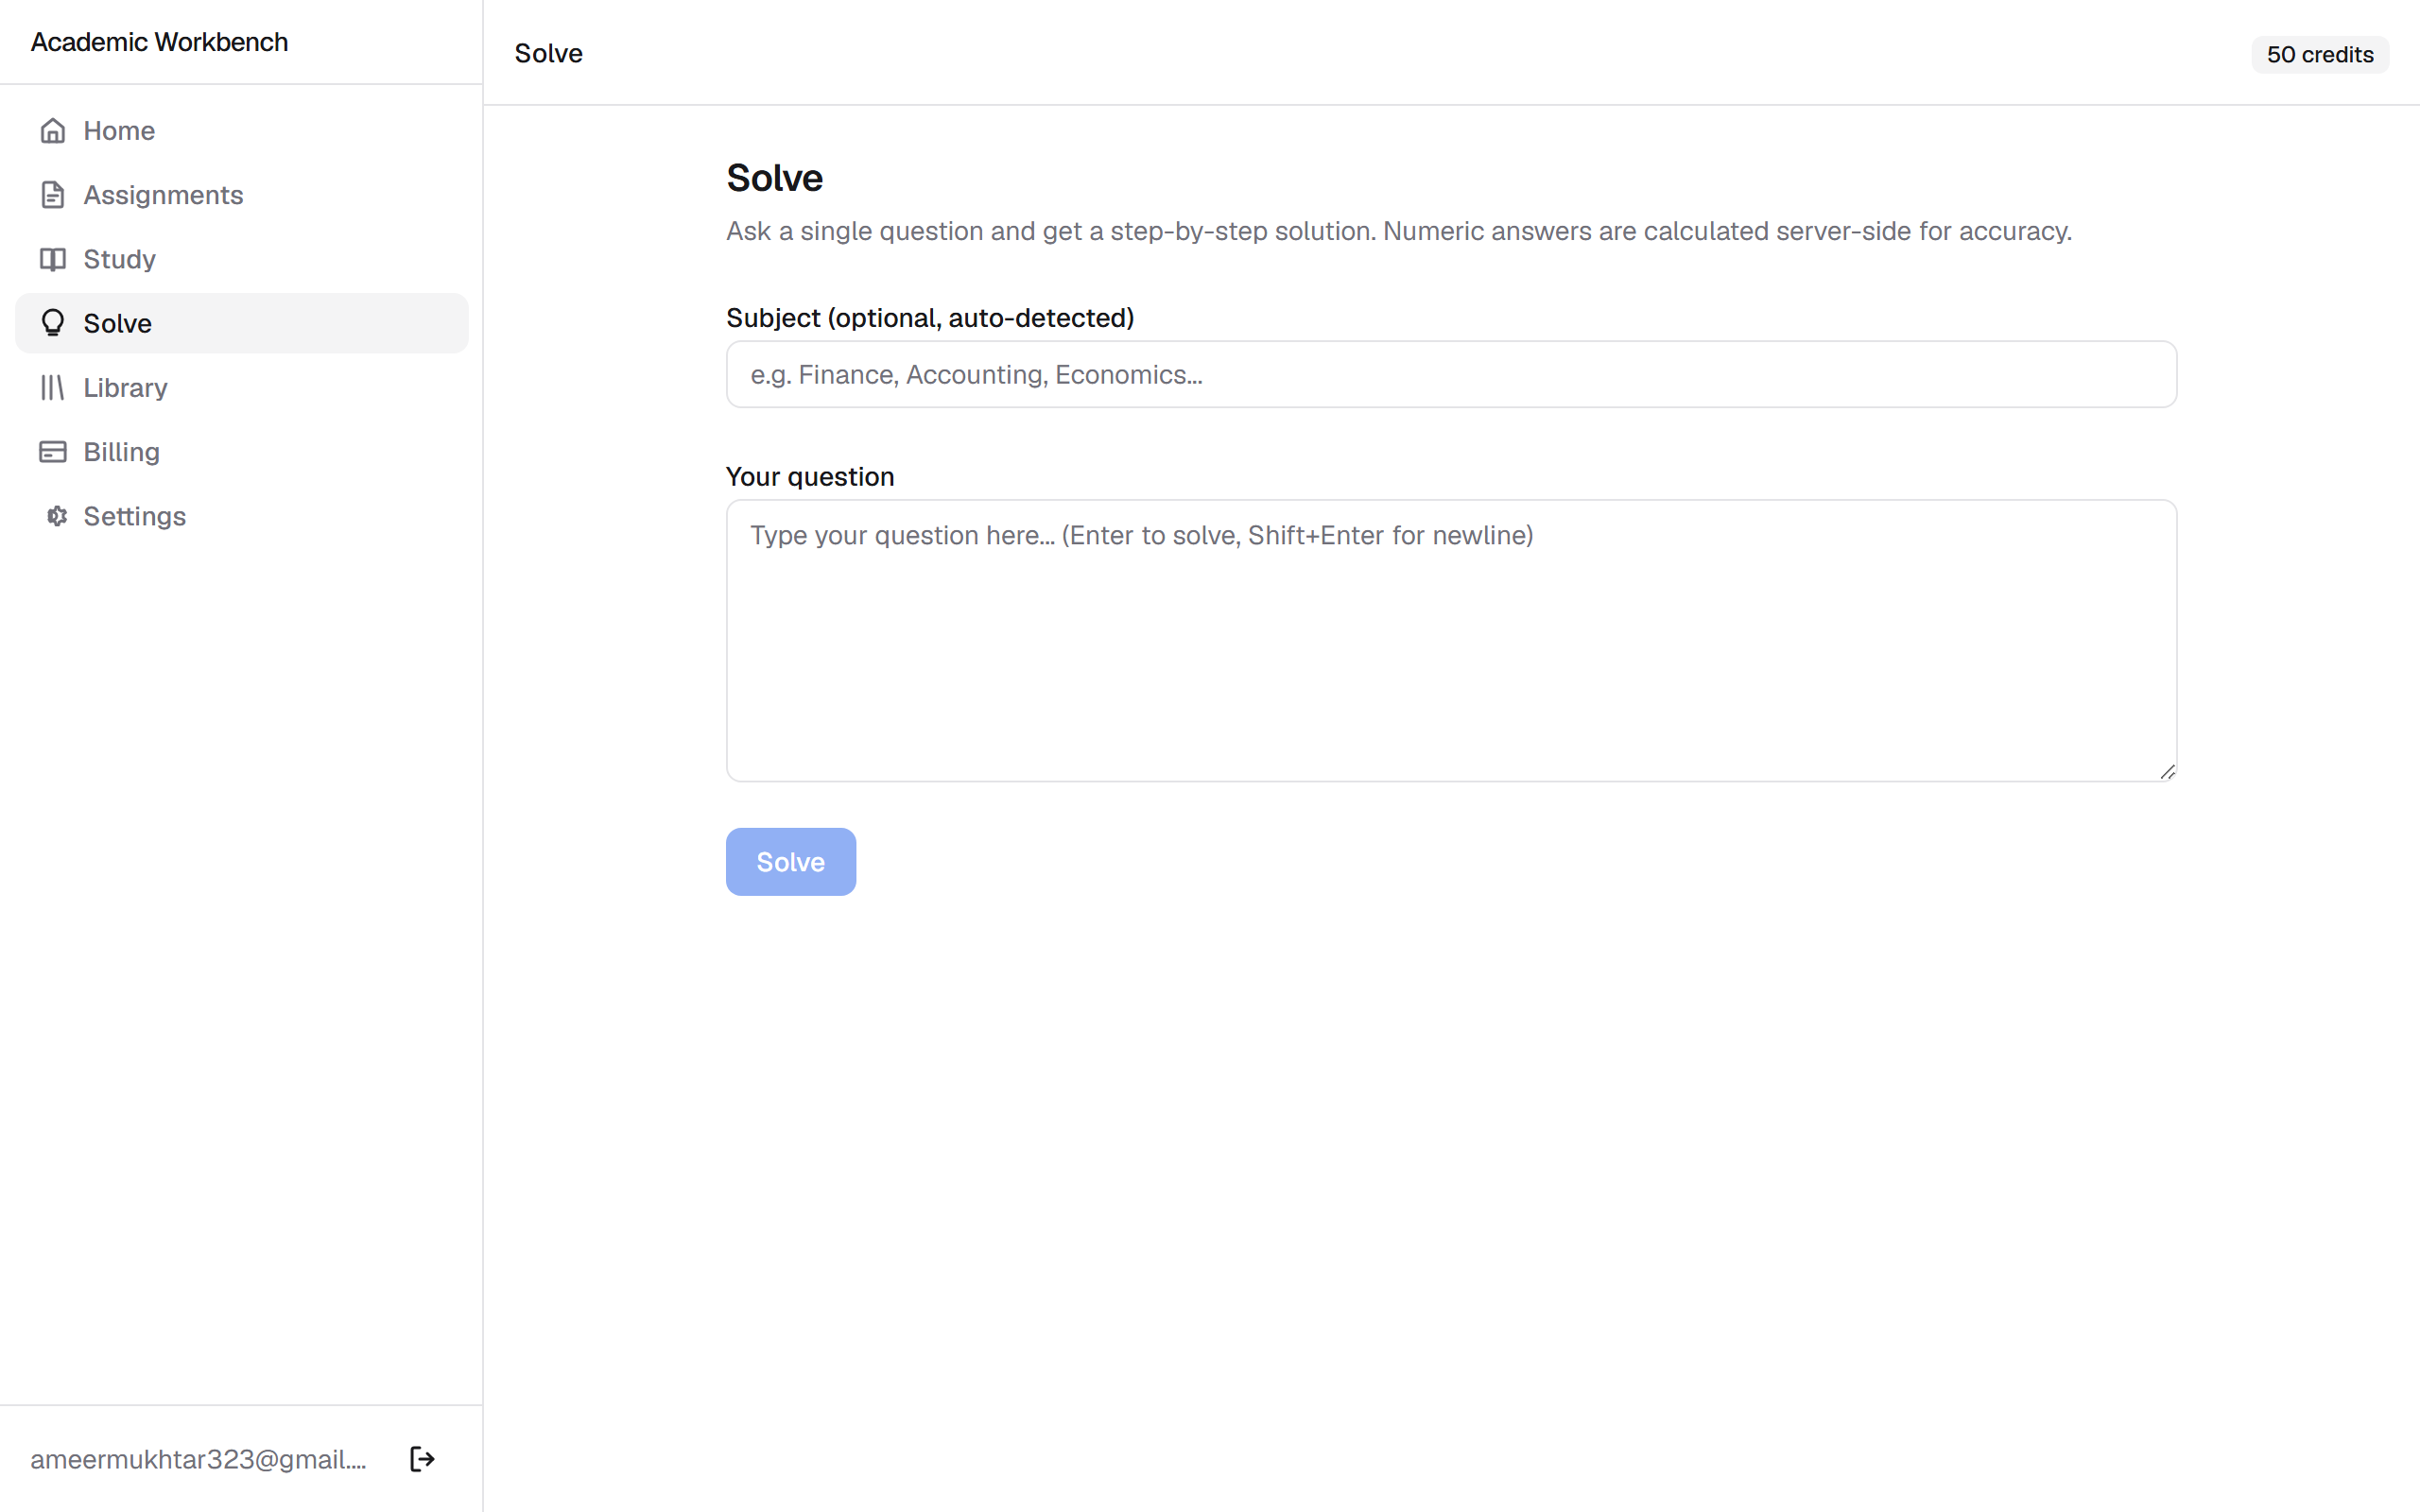Screen dimensions: 2420x1512
Task: Click the 50 credits badge
Action: click(x=2319, y=54)
